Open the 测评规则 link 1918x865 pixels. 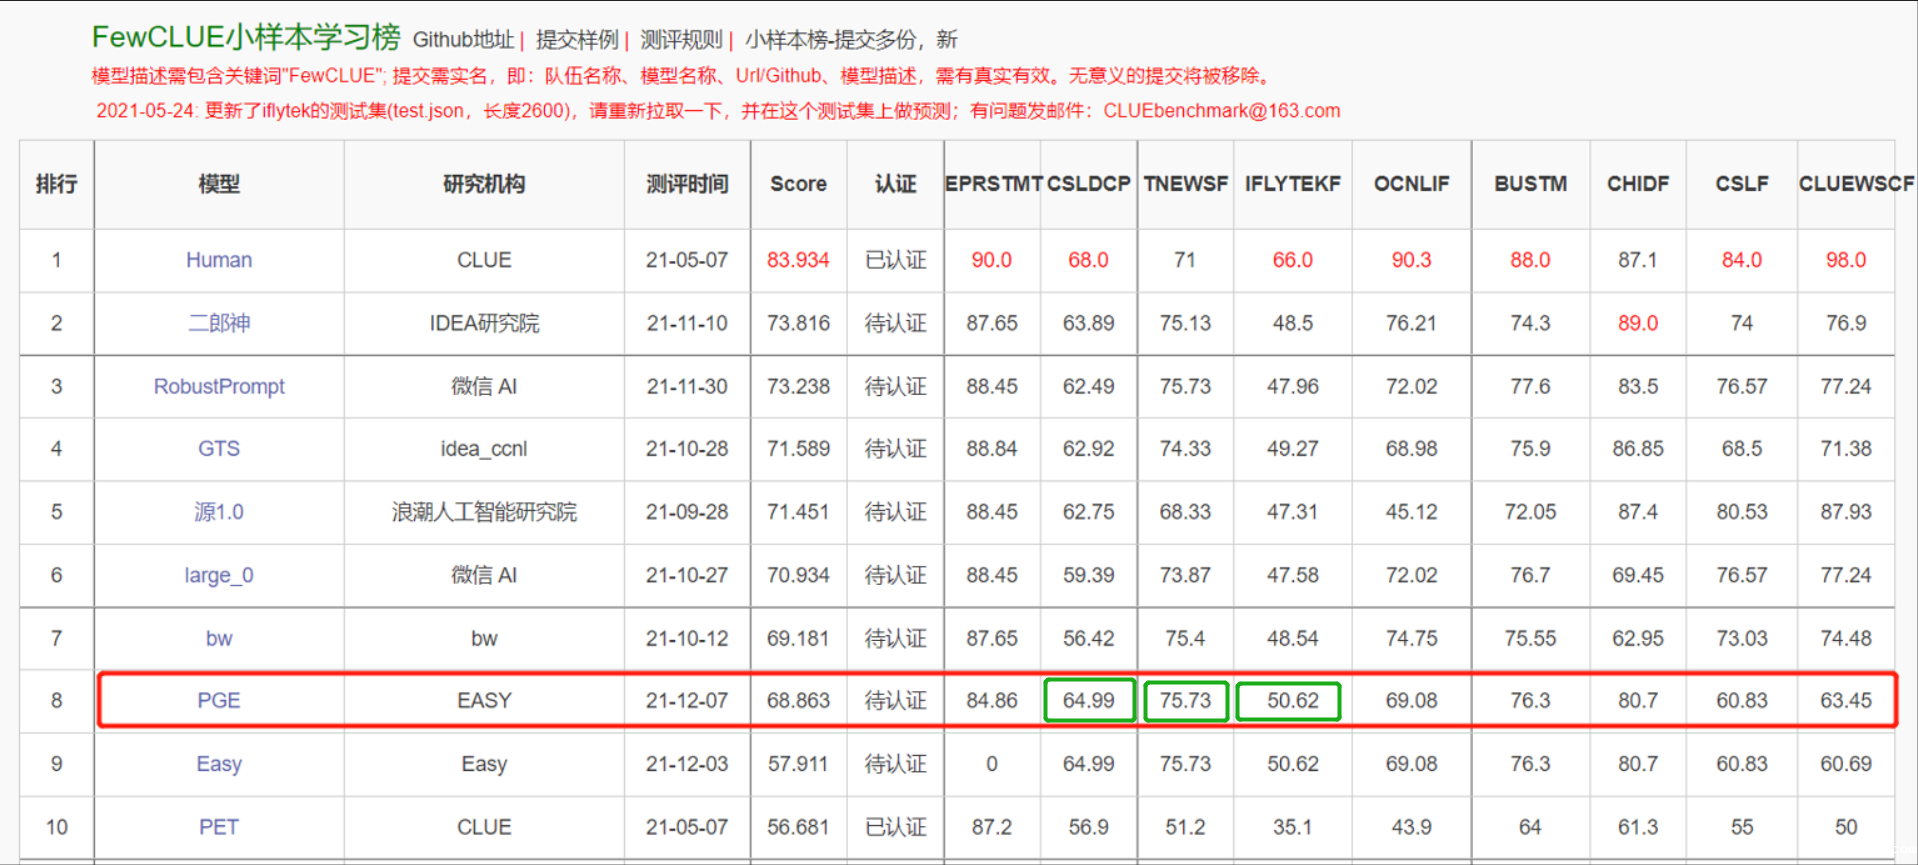pyautogui.click(x=680, y=40)
